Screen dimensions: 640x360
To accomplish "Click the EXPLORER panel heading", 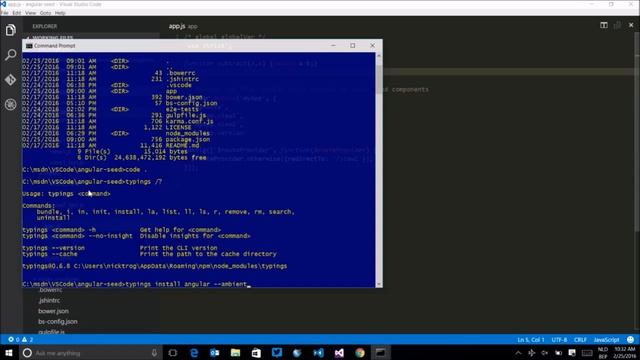I will tap(45, 26).
